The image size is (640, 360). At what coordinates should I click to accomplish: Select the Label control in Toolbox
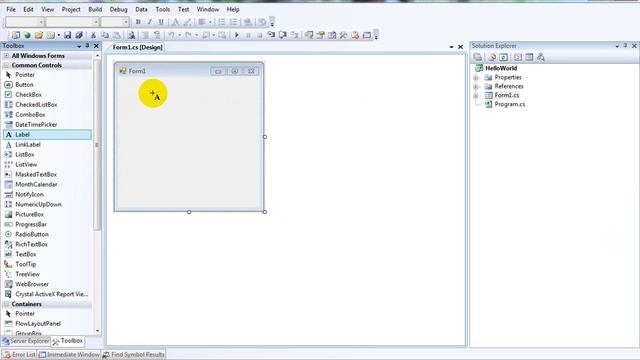pyautogui.click(x=47, y=135)
